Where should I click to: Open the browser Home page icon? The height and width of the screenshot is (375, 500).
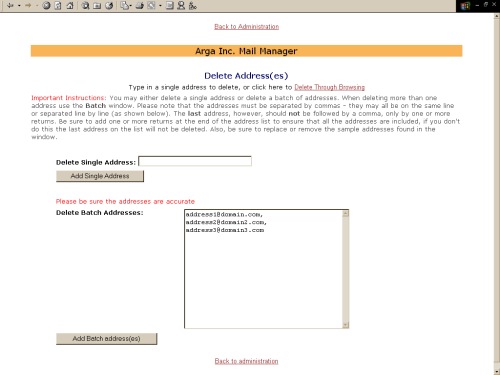coord(70,5)
